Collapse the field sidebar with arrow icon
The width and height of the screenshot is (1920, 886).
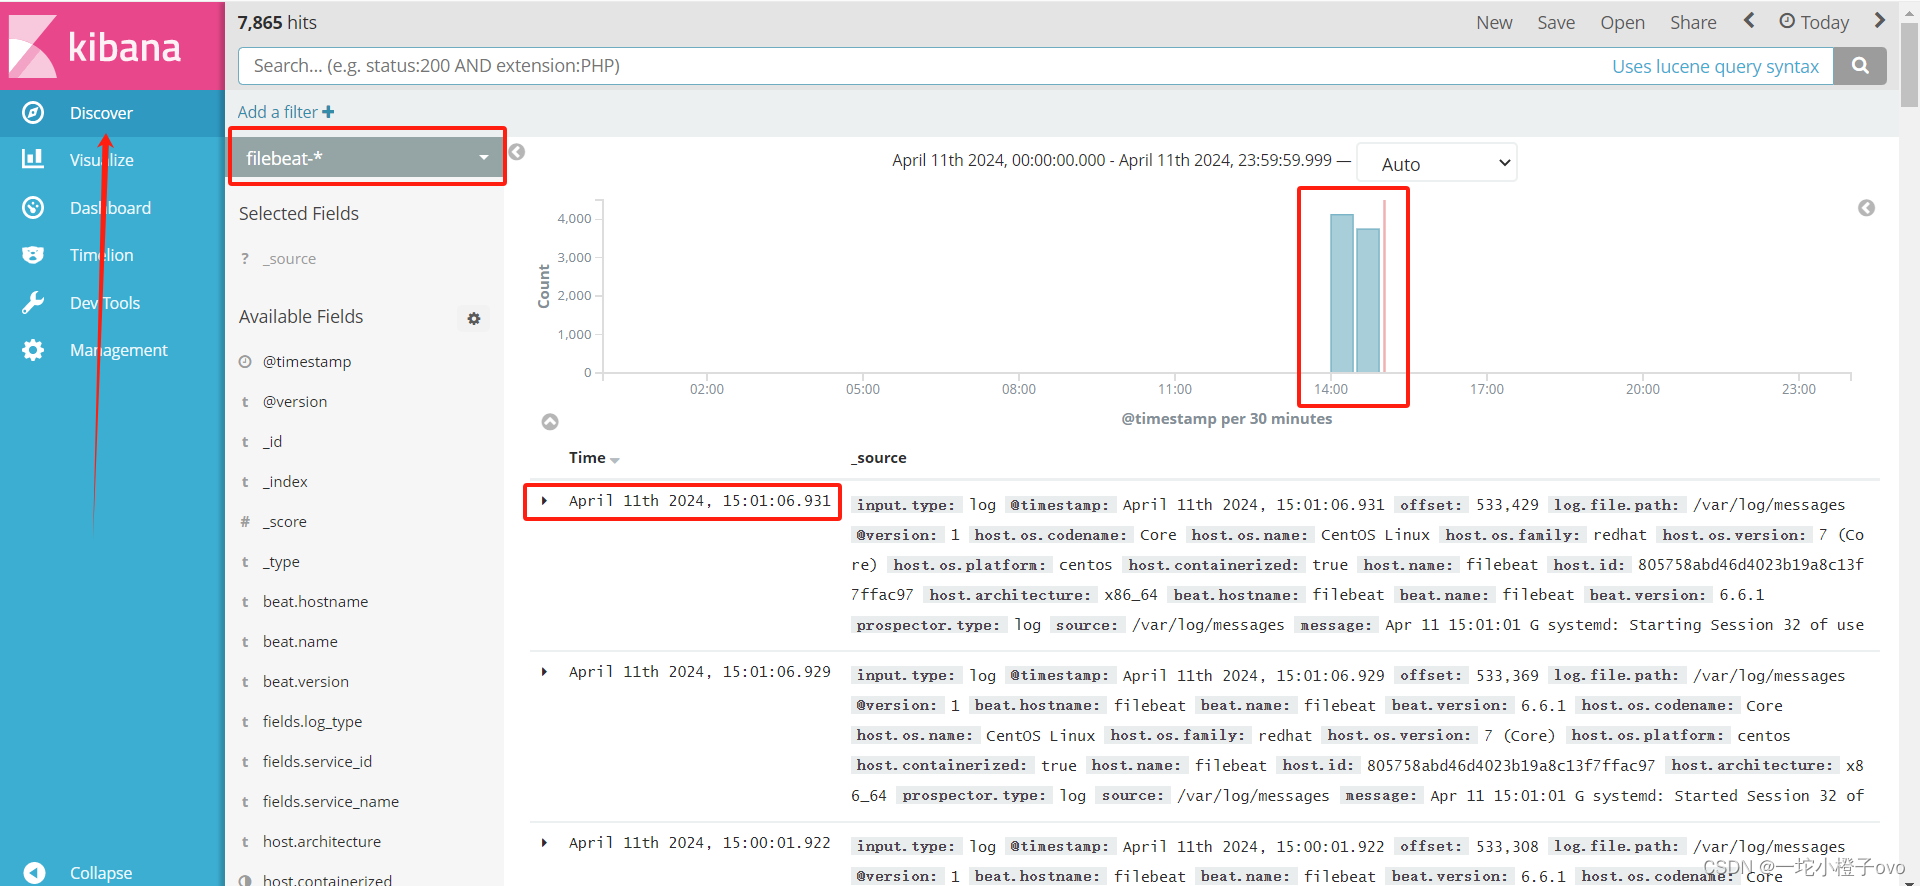coord(517,152)
